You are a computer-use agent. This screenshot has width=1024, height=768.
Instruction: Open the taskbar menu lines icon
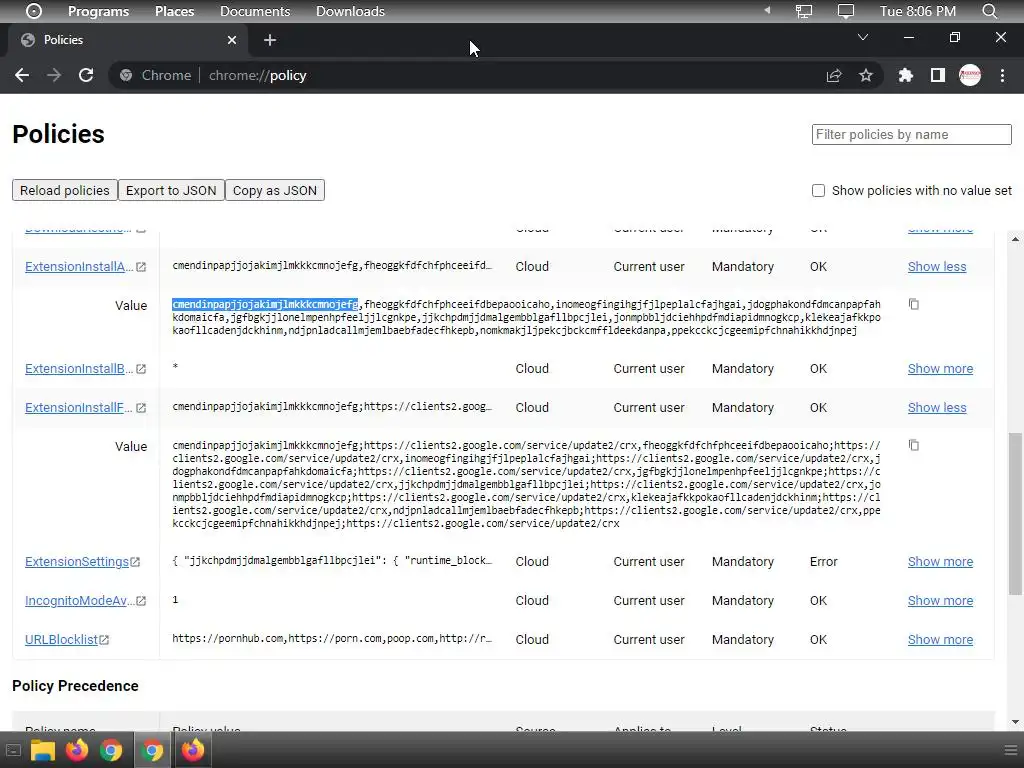pos(1010,750)
